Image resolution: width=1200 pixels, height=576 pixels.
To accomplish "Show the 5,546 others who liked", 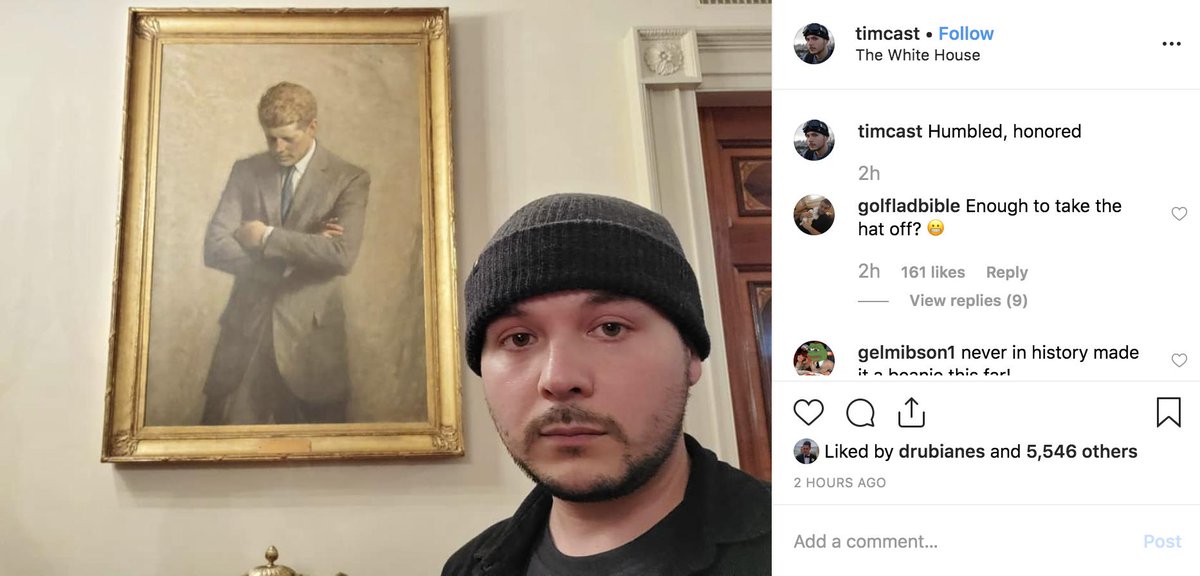I will 1082,452.
